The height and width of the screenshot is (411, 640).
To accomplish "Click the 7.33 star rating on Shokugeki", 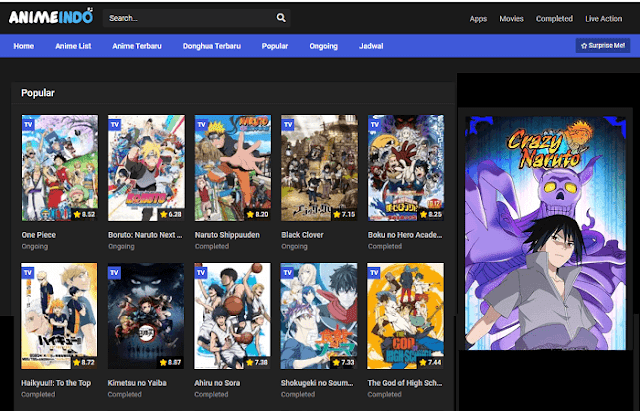I will [343, 362].
